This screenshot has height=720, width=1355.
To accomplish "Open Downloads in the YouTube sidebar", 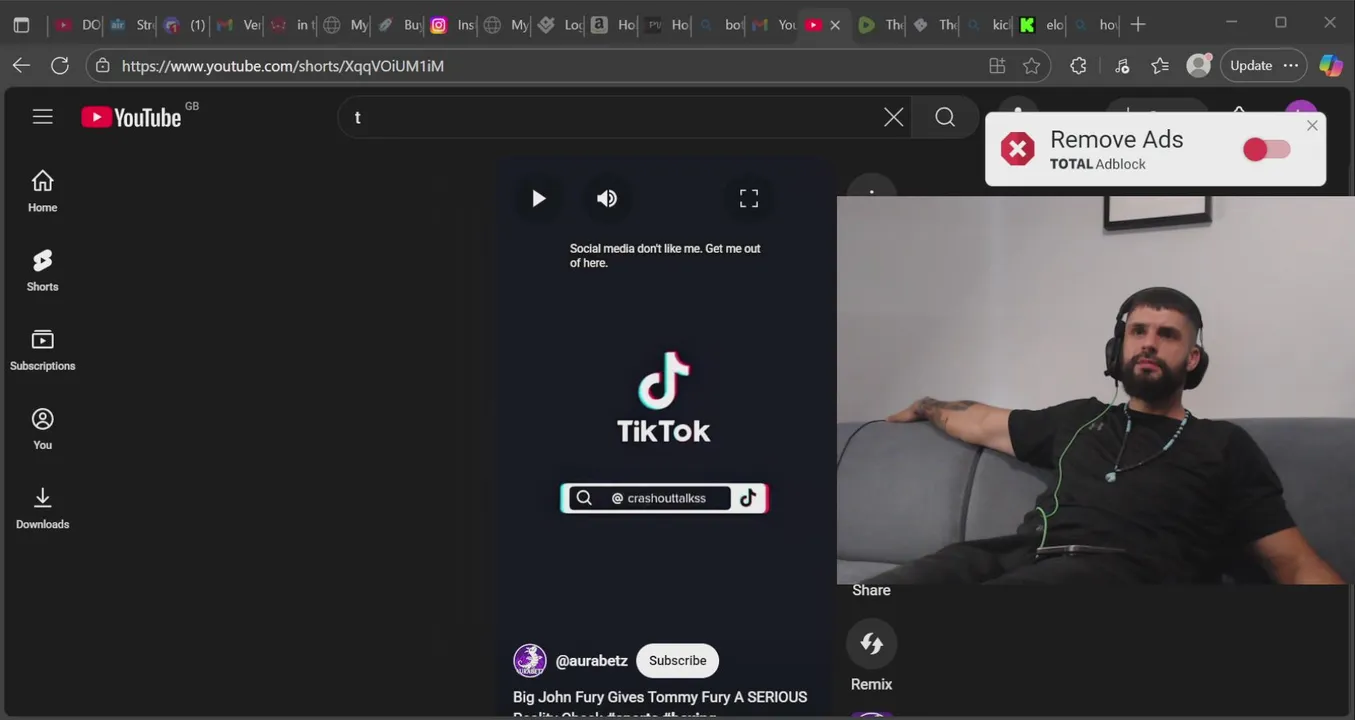I will (x=42, y=508).
